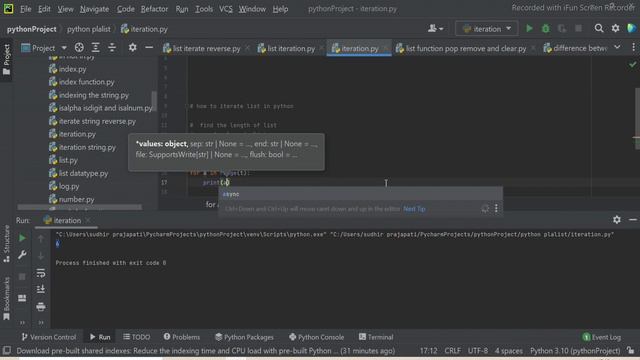Open the Navigate menu
Viewport: 640px width, 360px height.
[x=94, y=9]
